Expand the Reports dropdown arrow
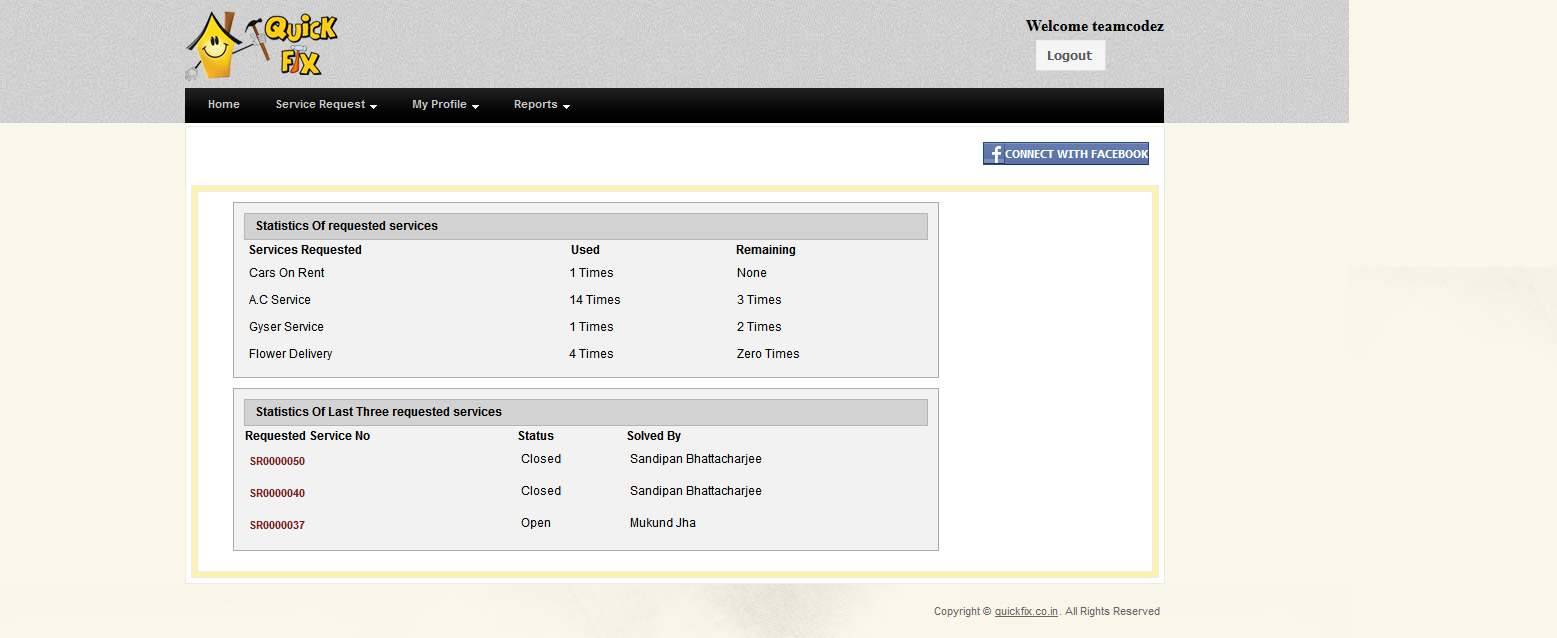1557x638 pixels. (566, 106)
